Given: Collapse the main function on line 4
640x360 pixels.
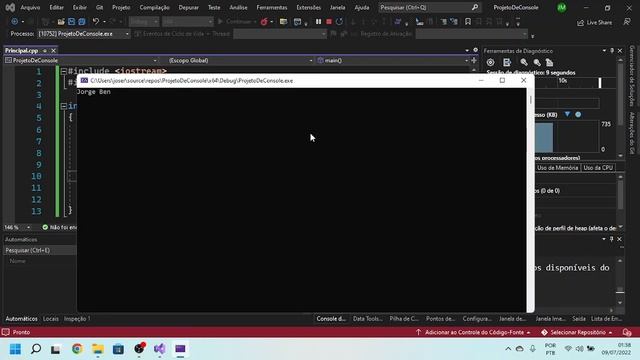Looking at the screenshot, I should (64, 106).
